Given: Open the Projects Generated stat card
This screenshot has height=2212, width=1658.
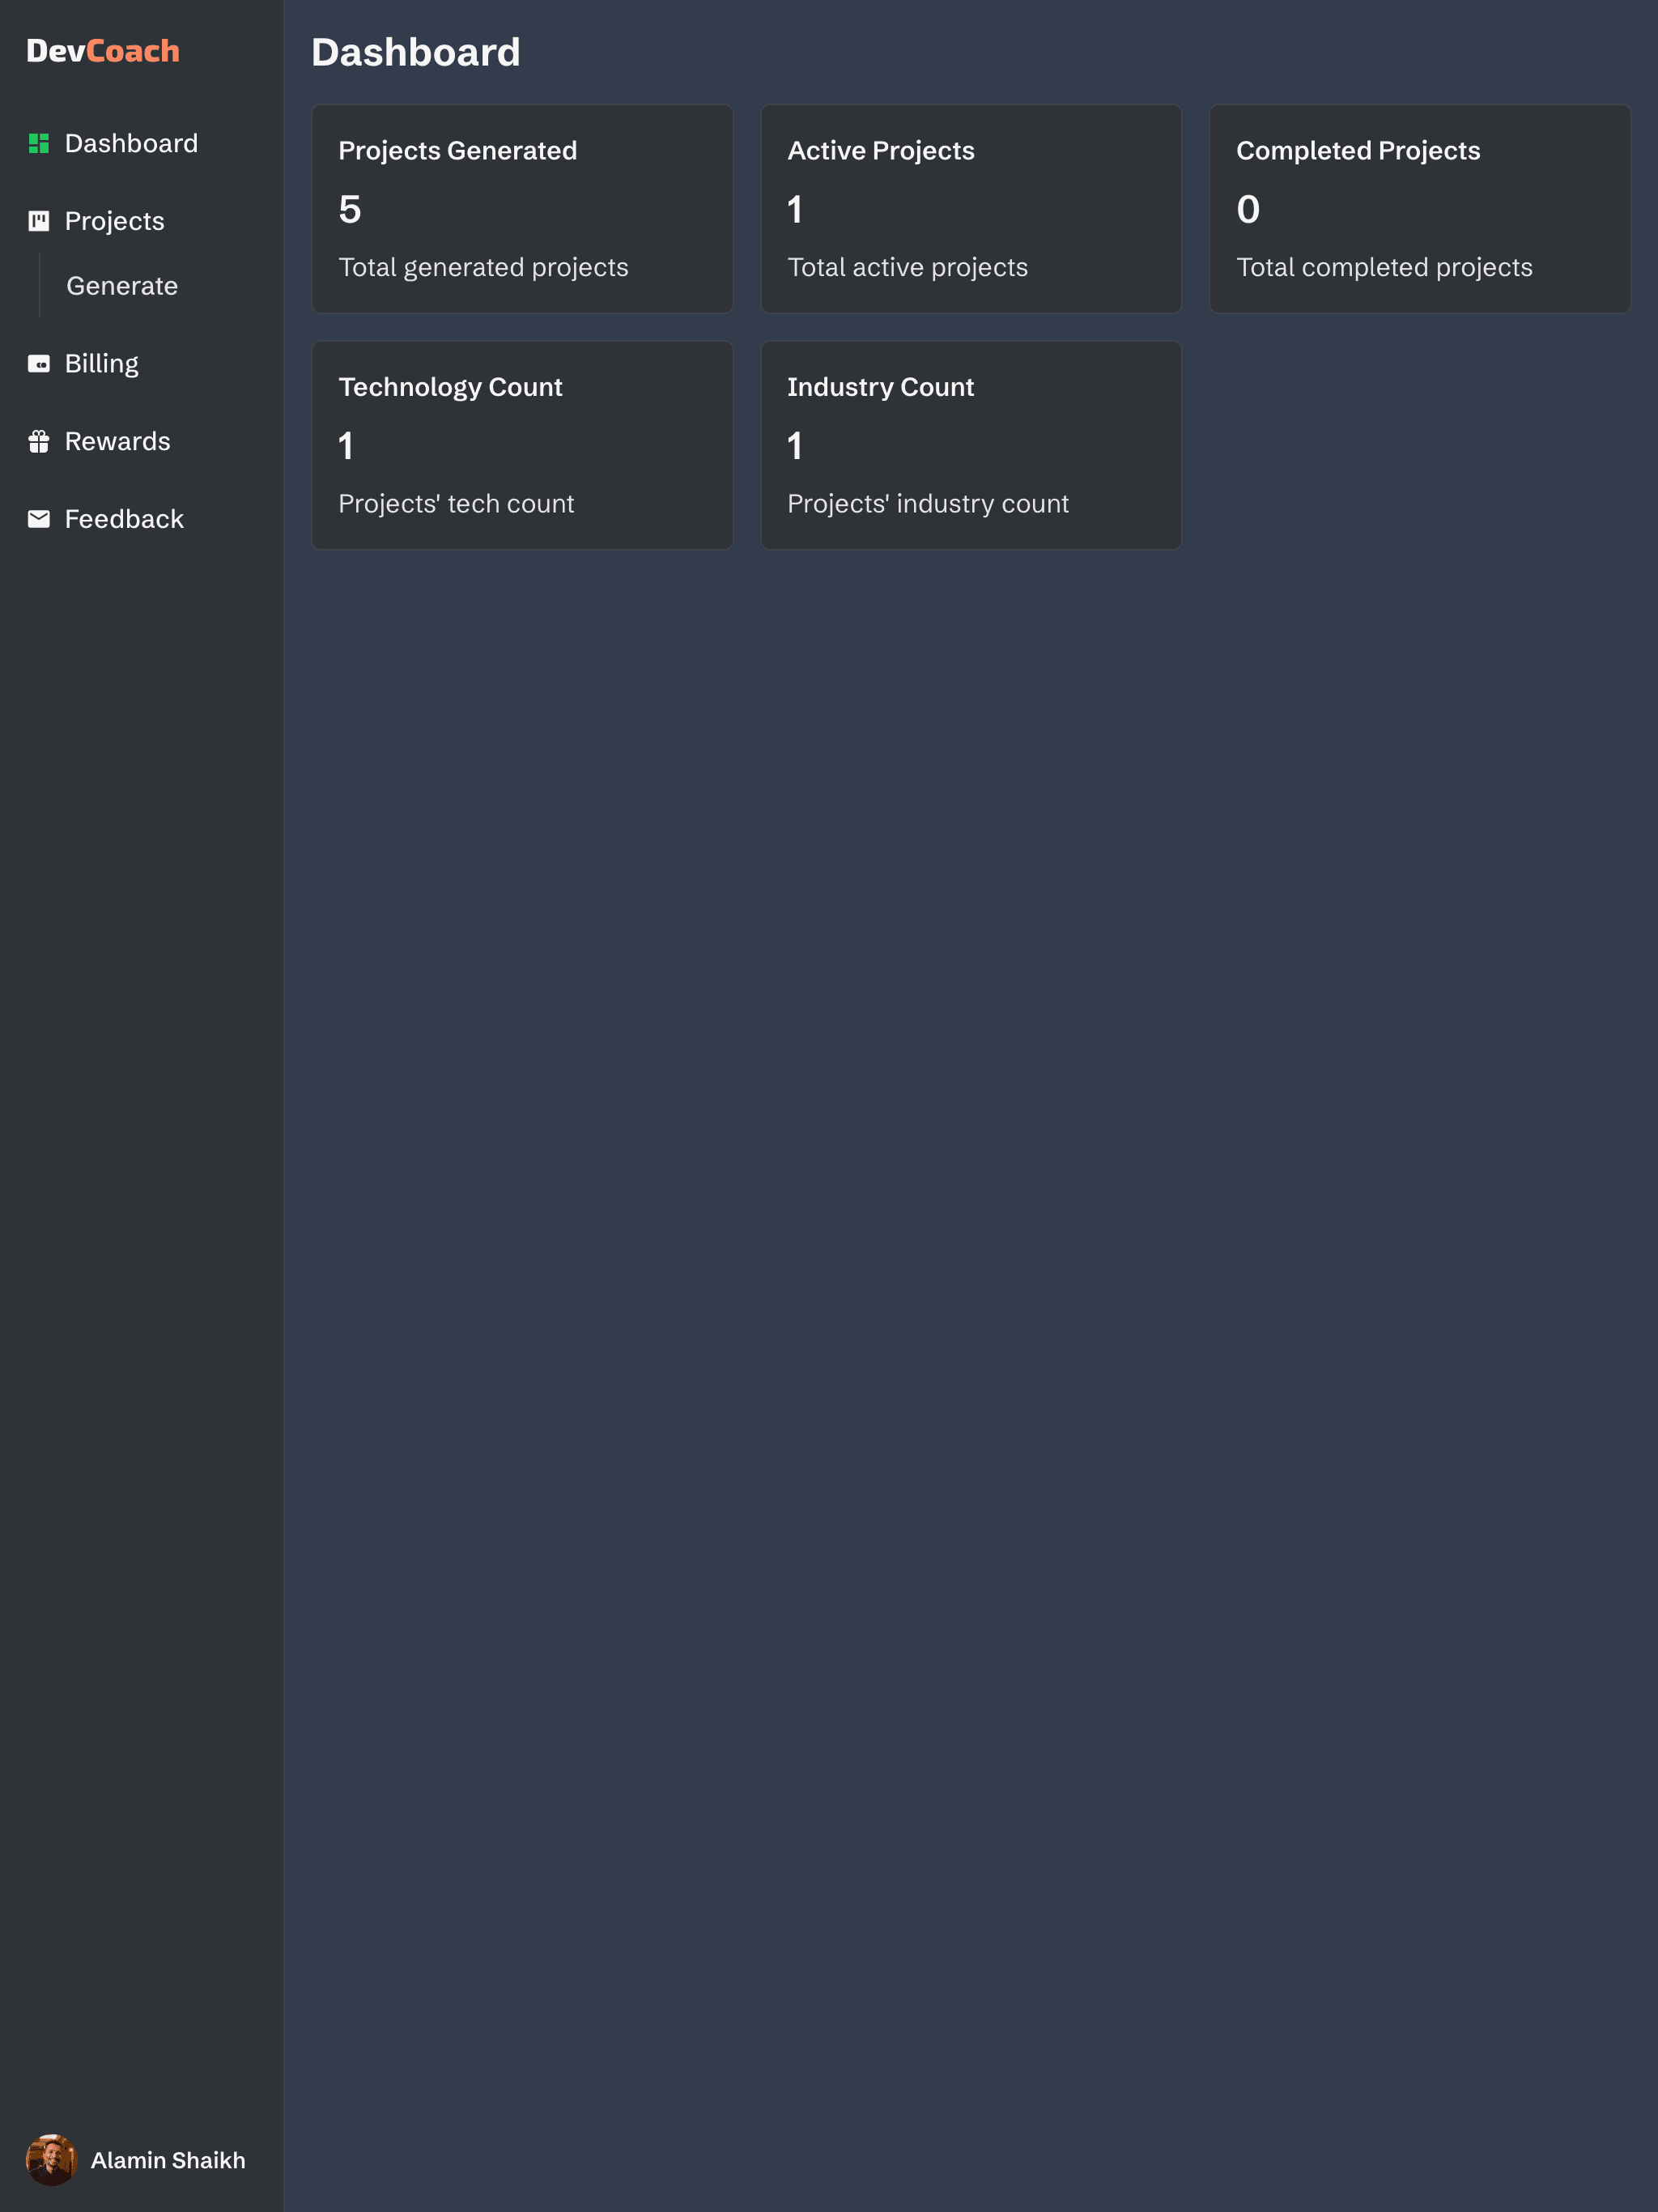Looking at the screenshot, I should 522,208.
